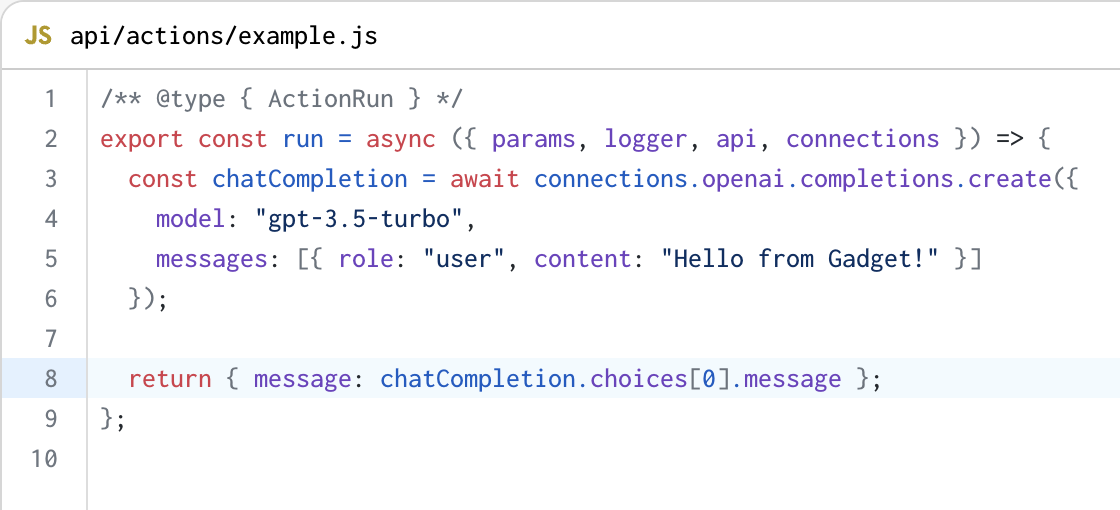This screenshot has height=510, width=1120.
Task: Select line number 3 in gutter
Action: [50, 179]
